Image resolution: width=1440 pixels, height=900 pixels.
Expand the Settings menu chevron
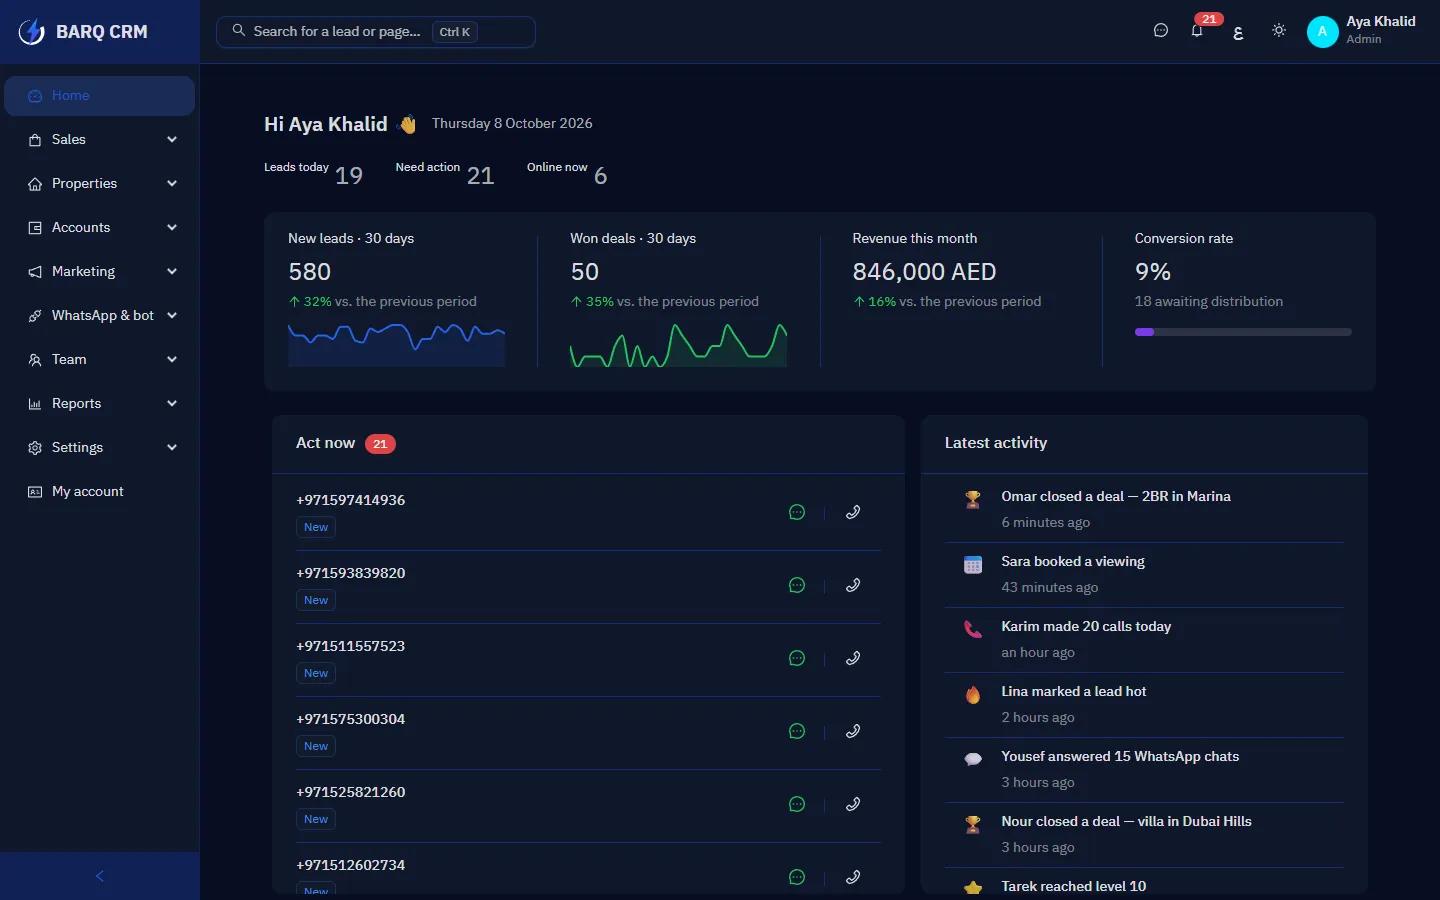point(172,448)
